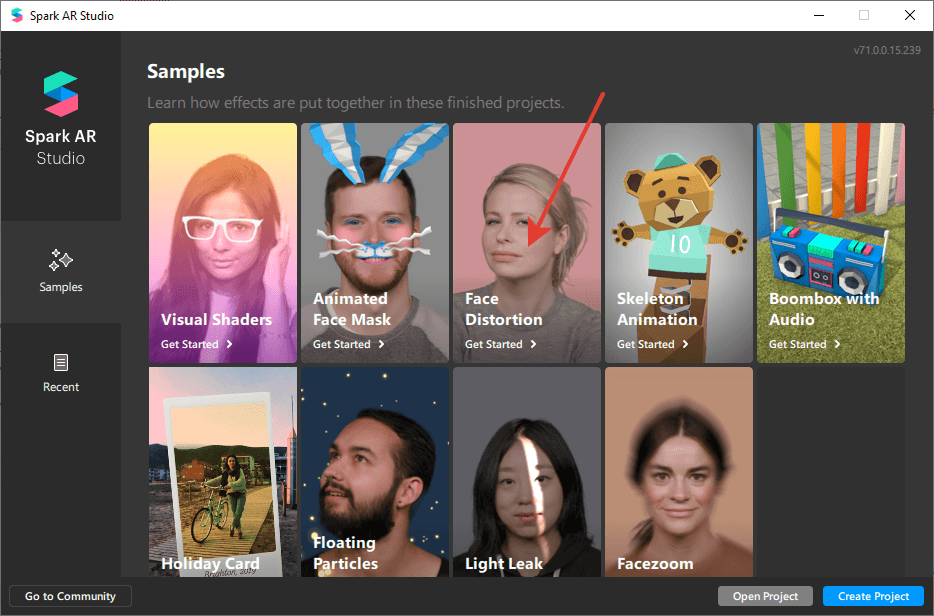Click Get Started chevron under Face Distortion
This screenshot has width=934, height=616.
533,344
